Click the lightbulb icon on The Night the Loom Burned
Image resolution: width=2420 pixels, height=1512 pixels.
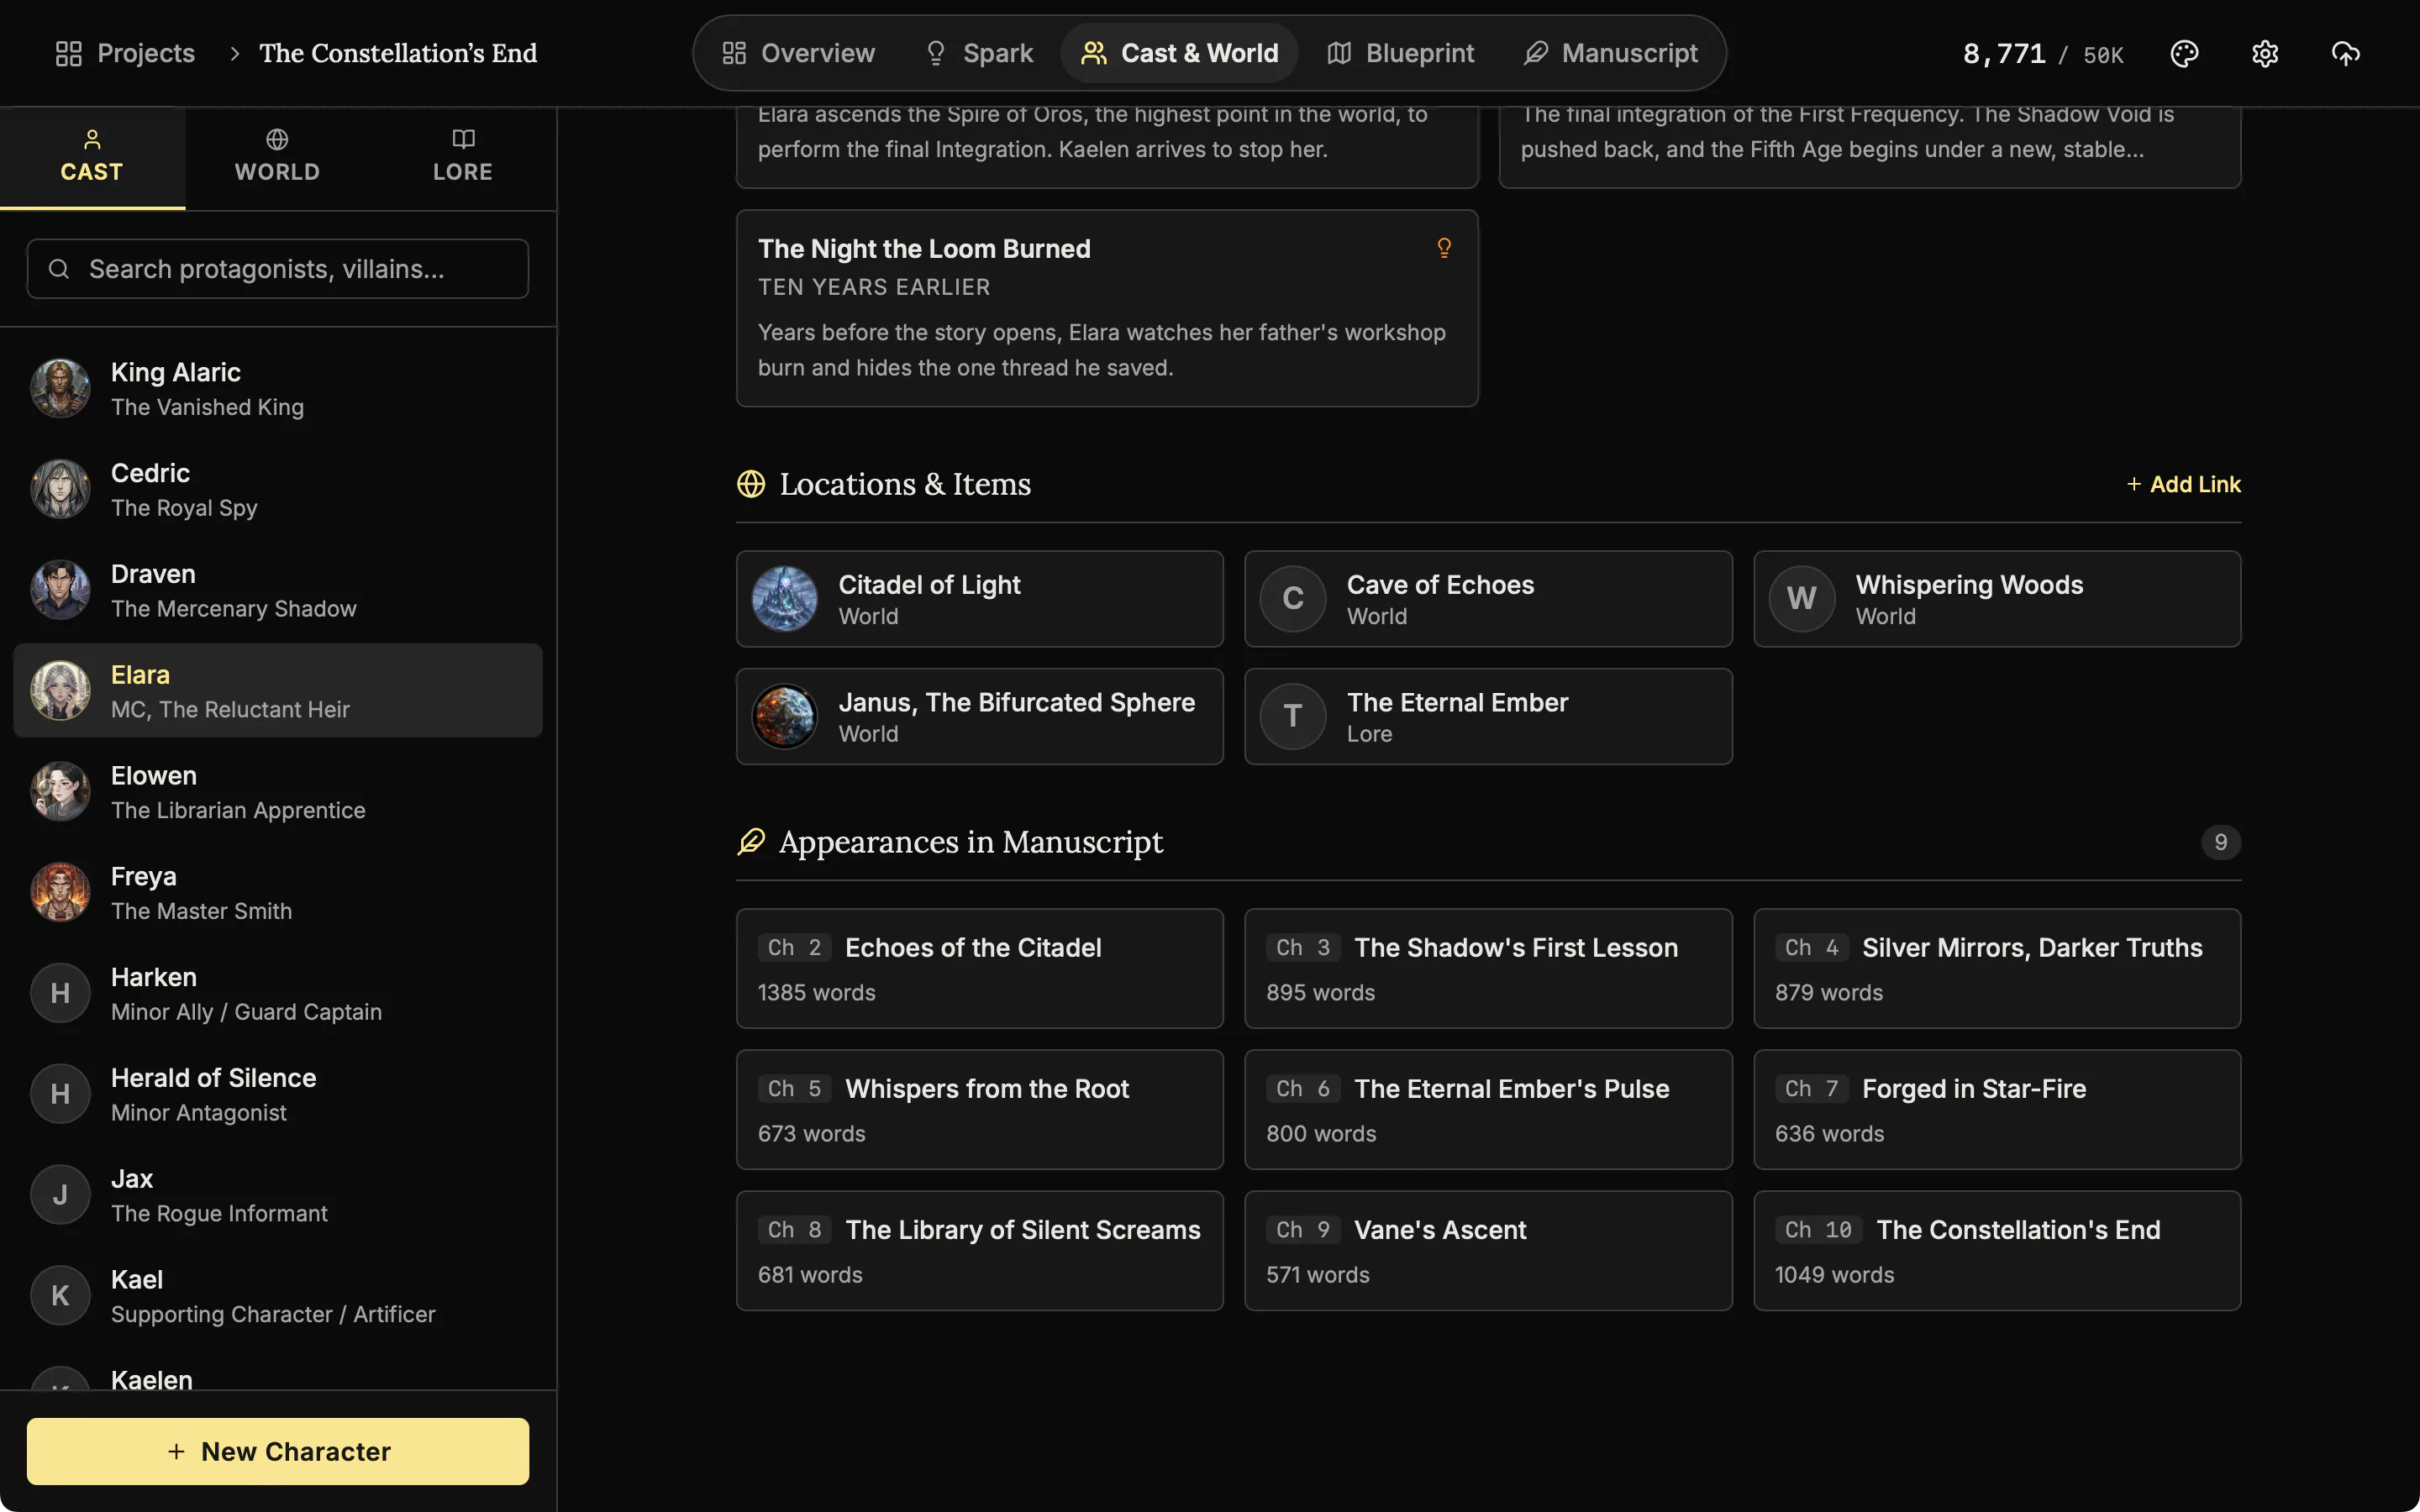click(x=1444, y=248)
